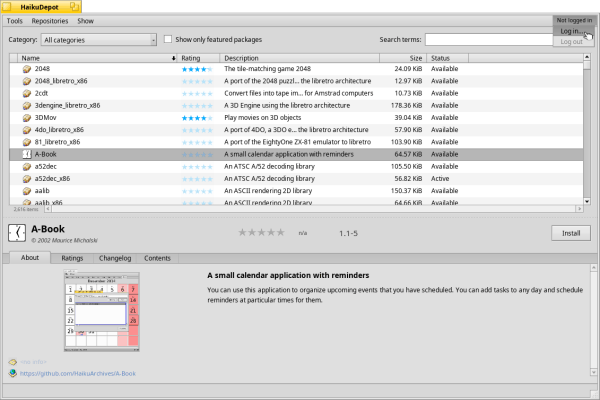This screenshot has width=600, height=400.
Task: Switch to the Changelog tab
Action: pyautogui.click(x=114, y=258)
